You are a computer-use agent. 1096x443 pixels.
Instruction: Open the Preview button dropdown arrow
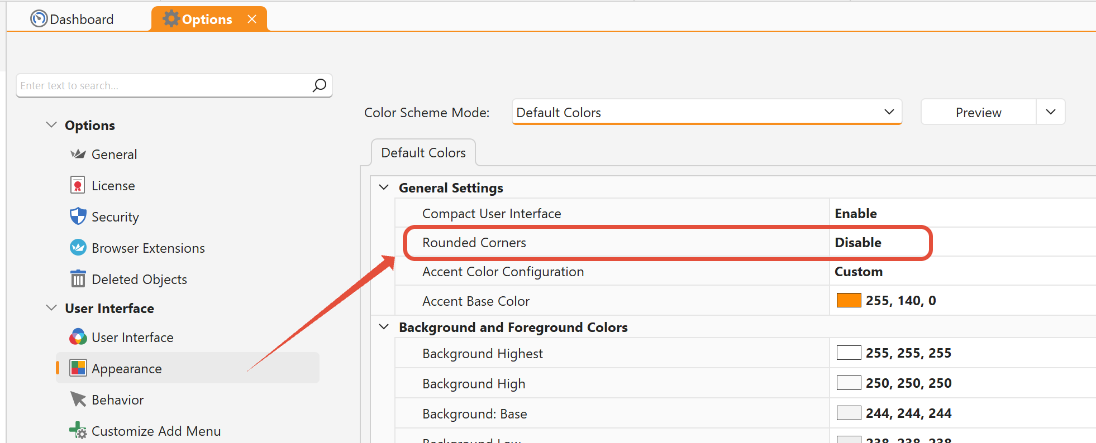coord(1050,112)
